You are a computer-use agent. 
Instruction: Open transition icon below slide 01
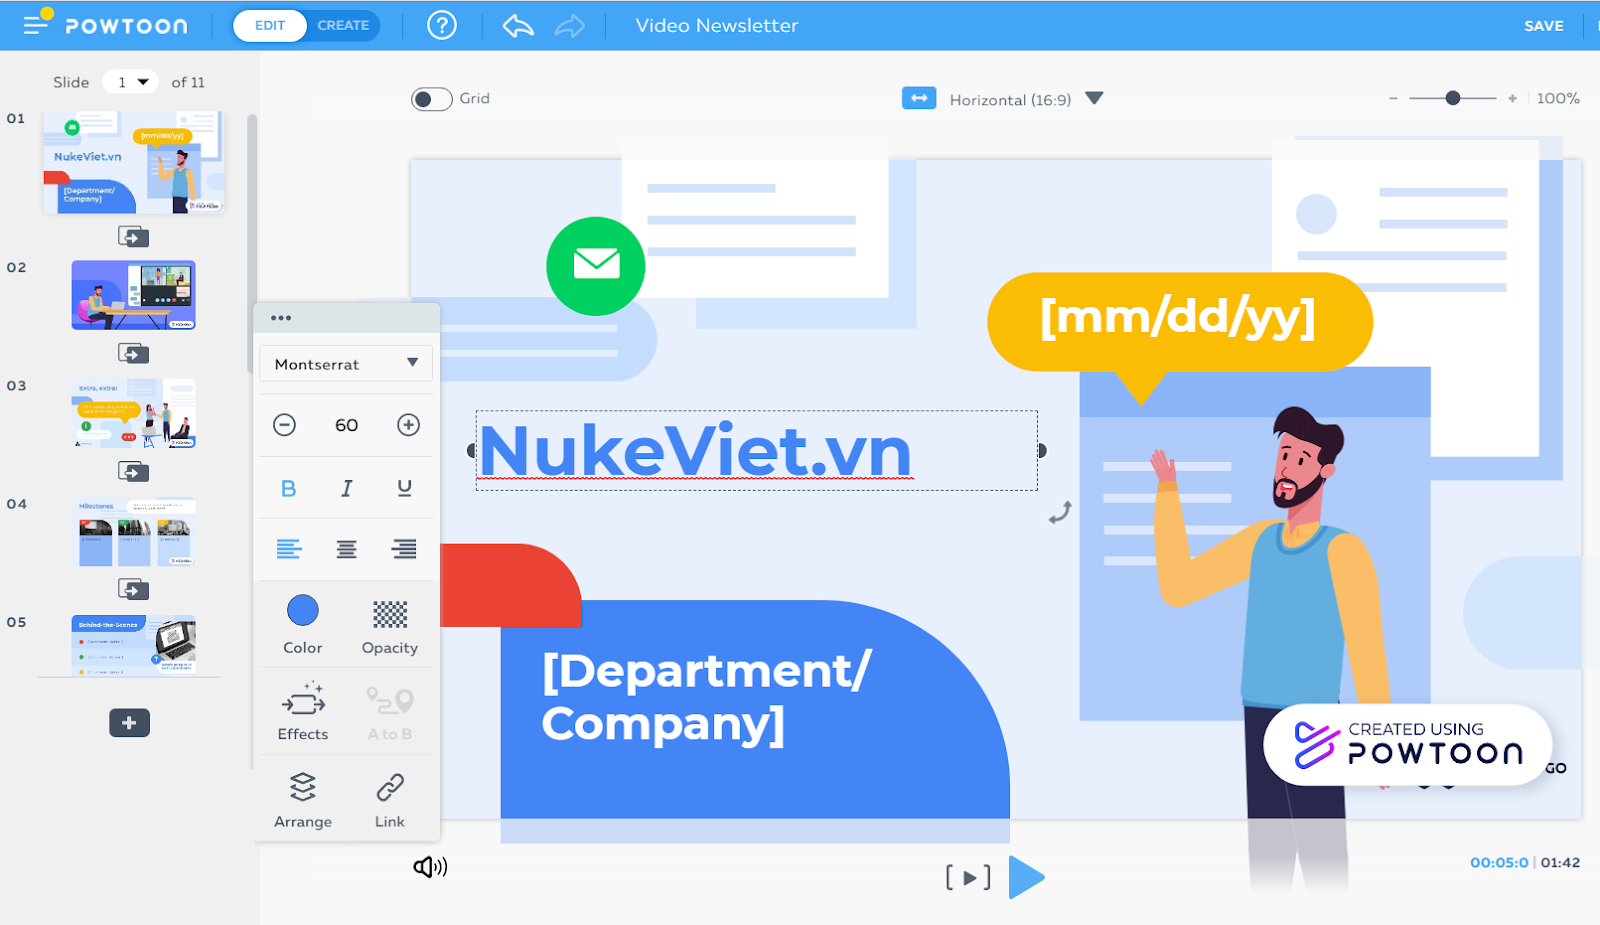click(x=133, y=237)
